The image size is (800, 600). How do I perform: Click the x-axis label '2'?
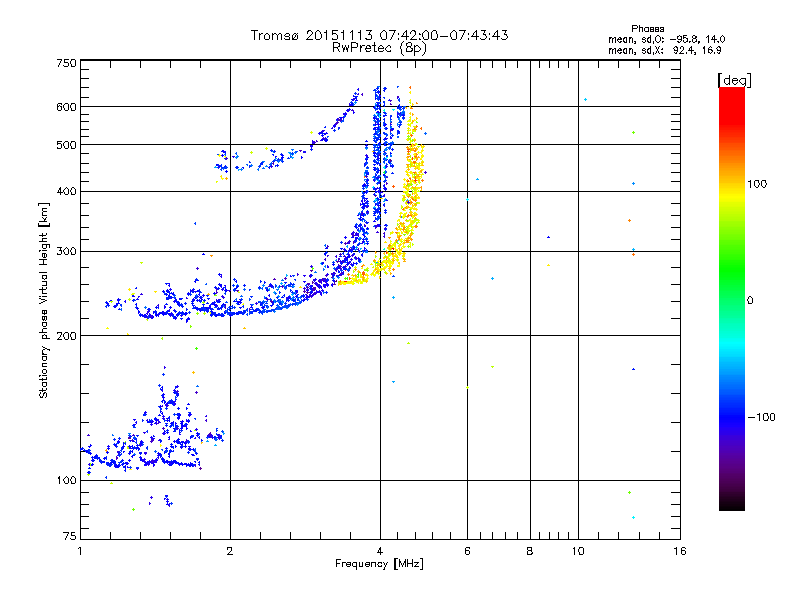pyautogui.click(x=230, y=551)
